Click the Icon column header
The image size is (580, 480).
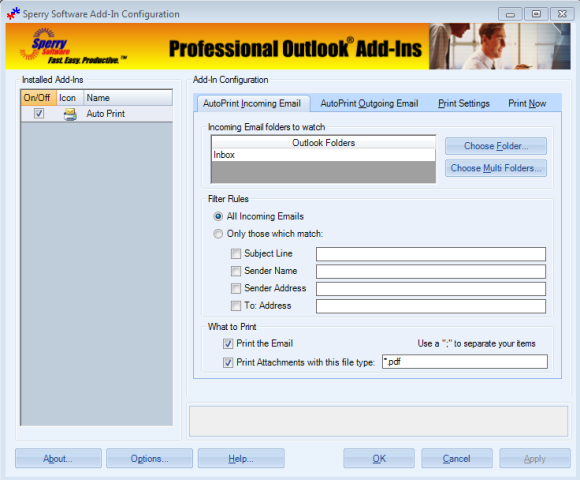(70, 98)
